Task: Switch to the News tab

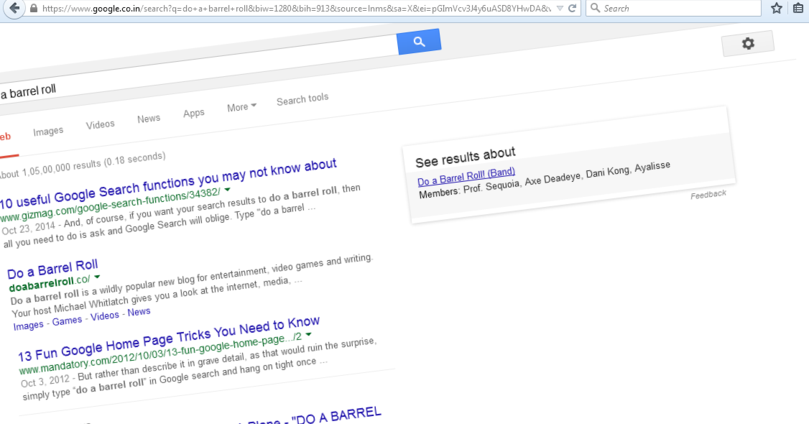Action: (149, 119)
